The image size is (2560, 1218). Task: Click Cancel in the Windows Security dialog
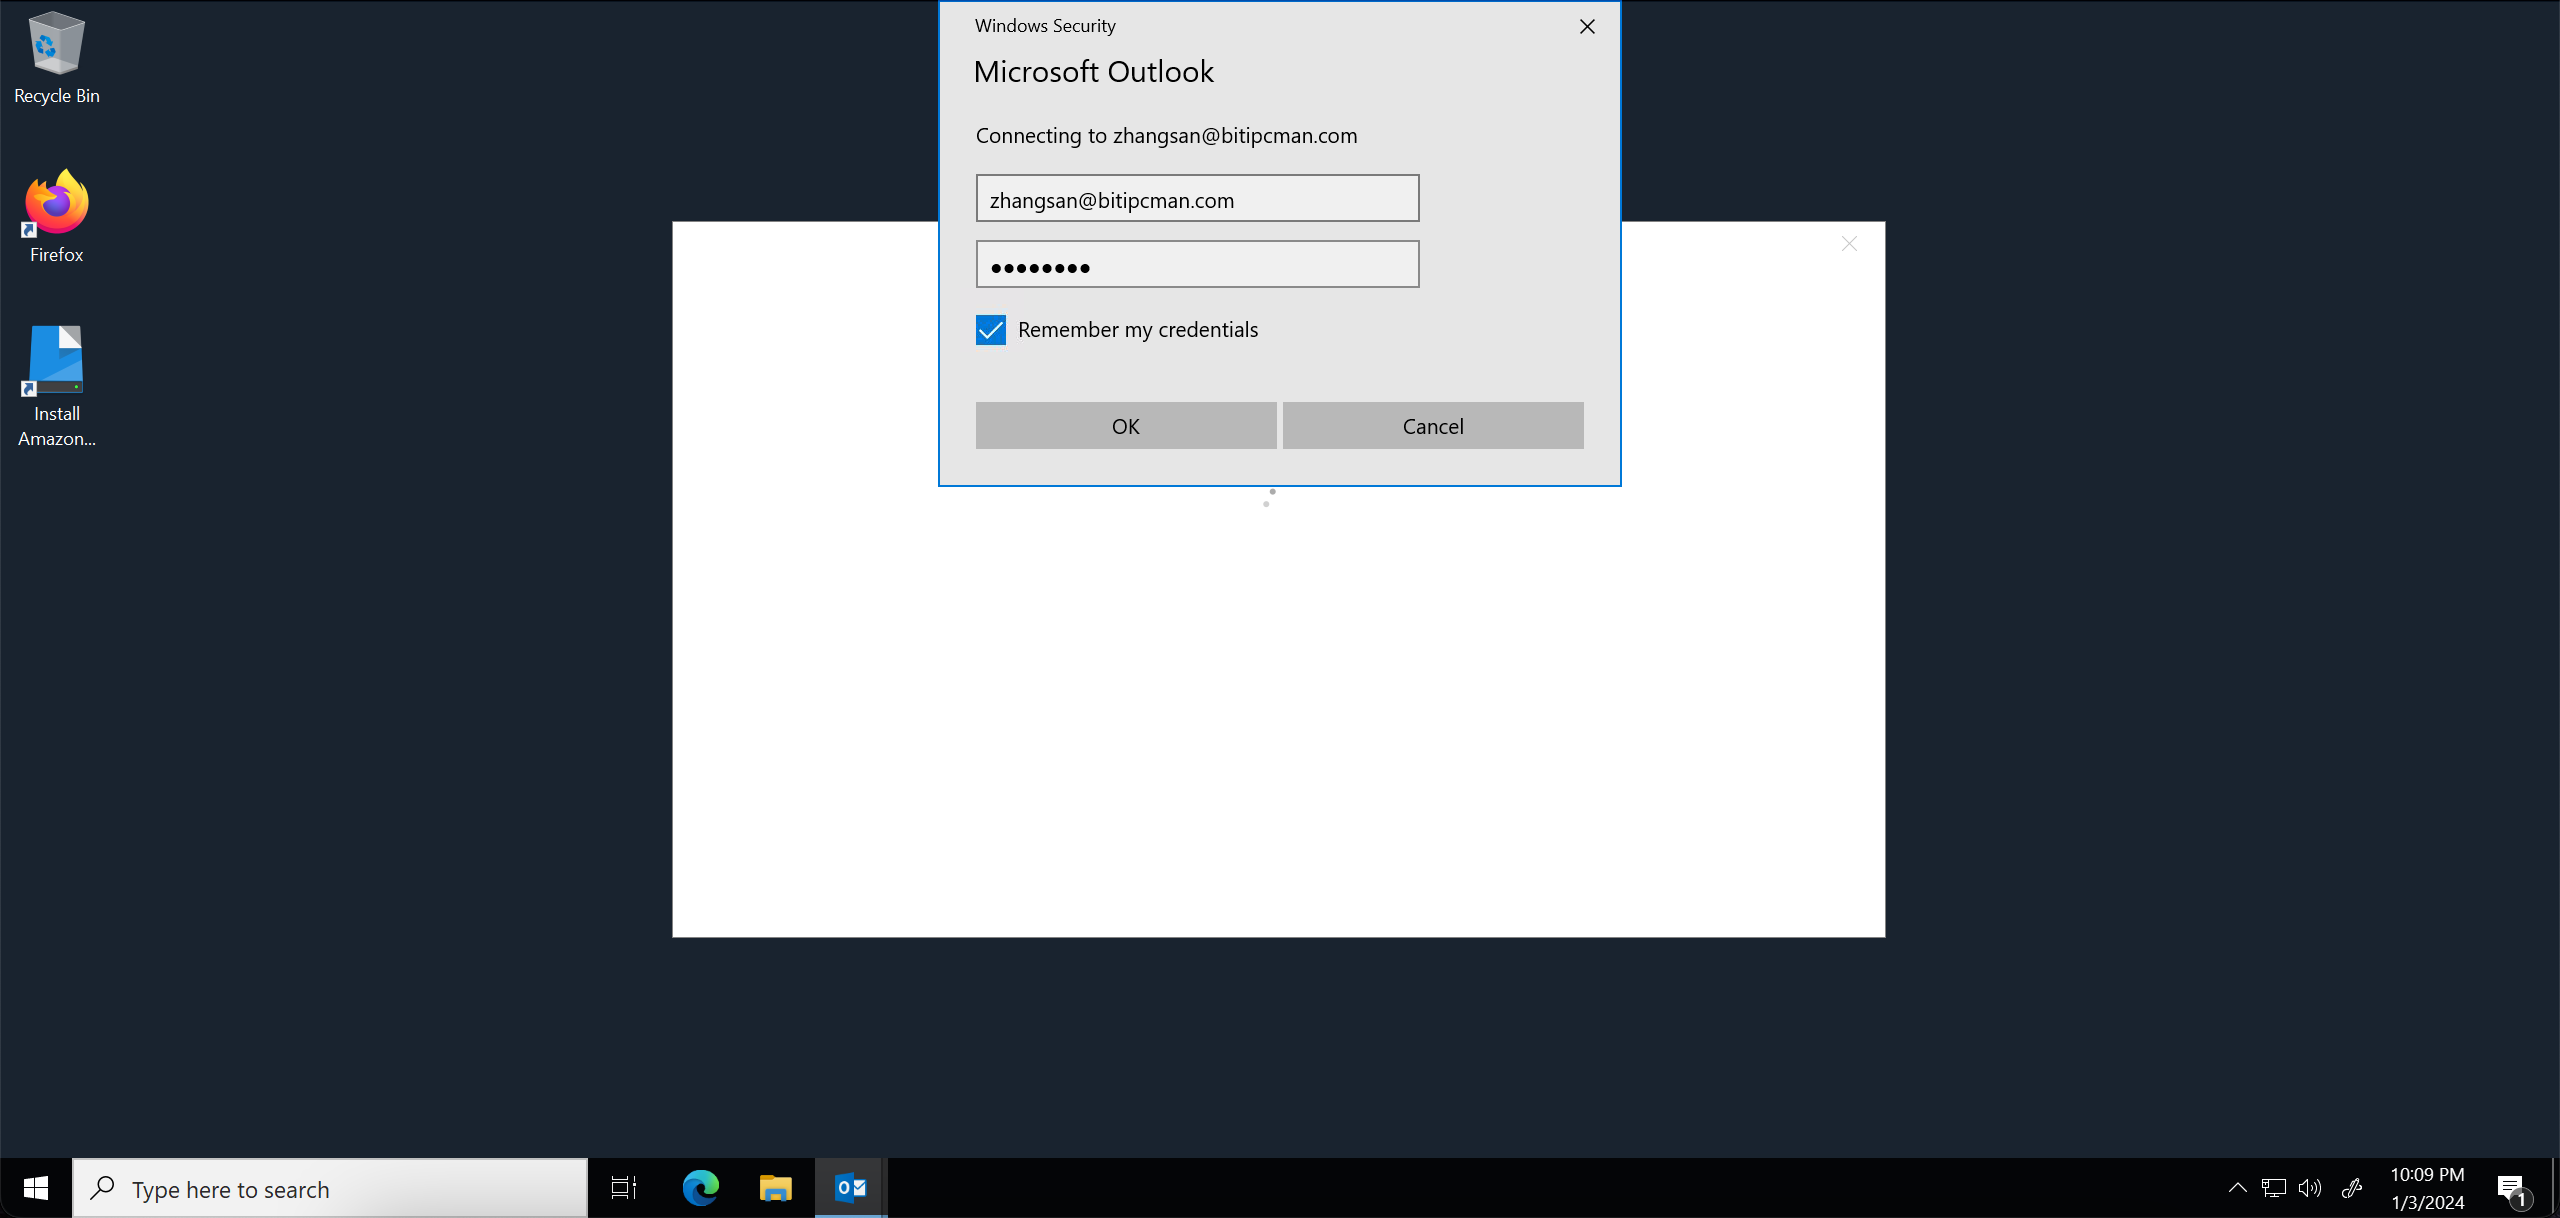click(x=1433, y=426)
